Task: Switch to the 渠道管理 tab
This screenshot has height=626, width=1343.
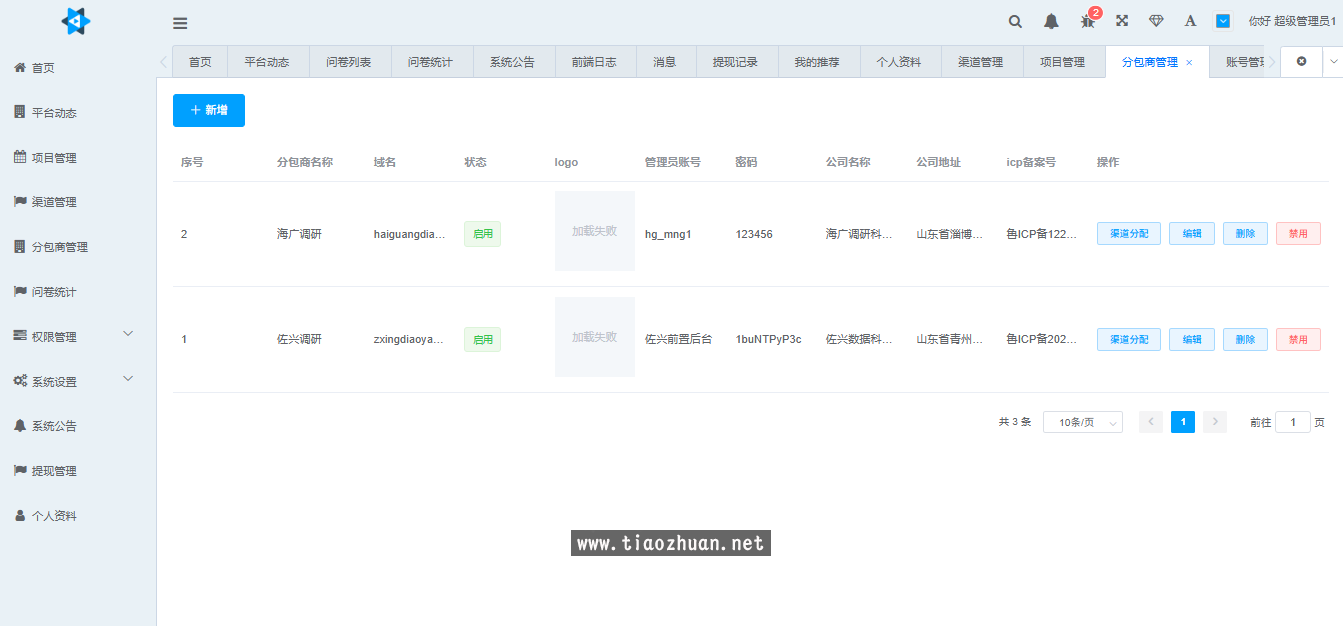Action: click(x=980, y=62)
